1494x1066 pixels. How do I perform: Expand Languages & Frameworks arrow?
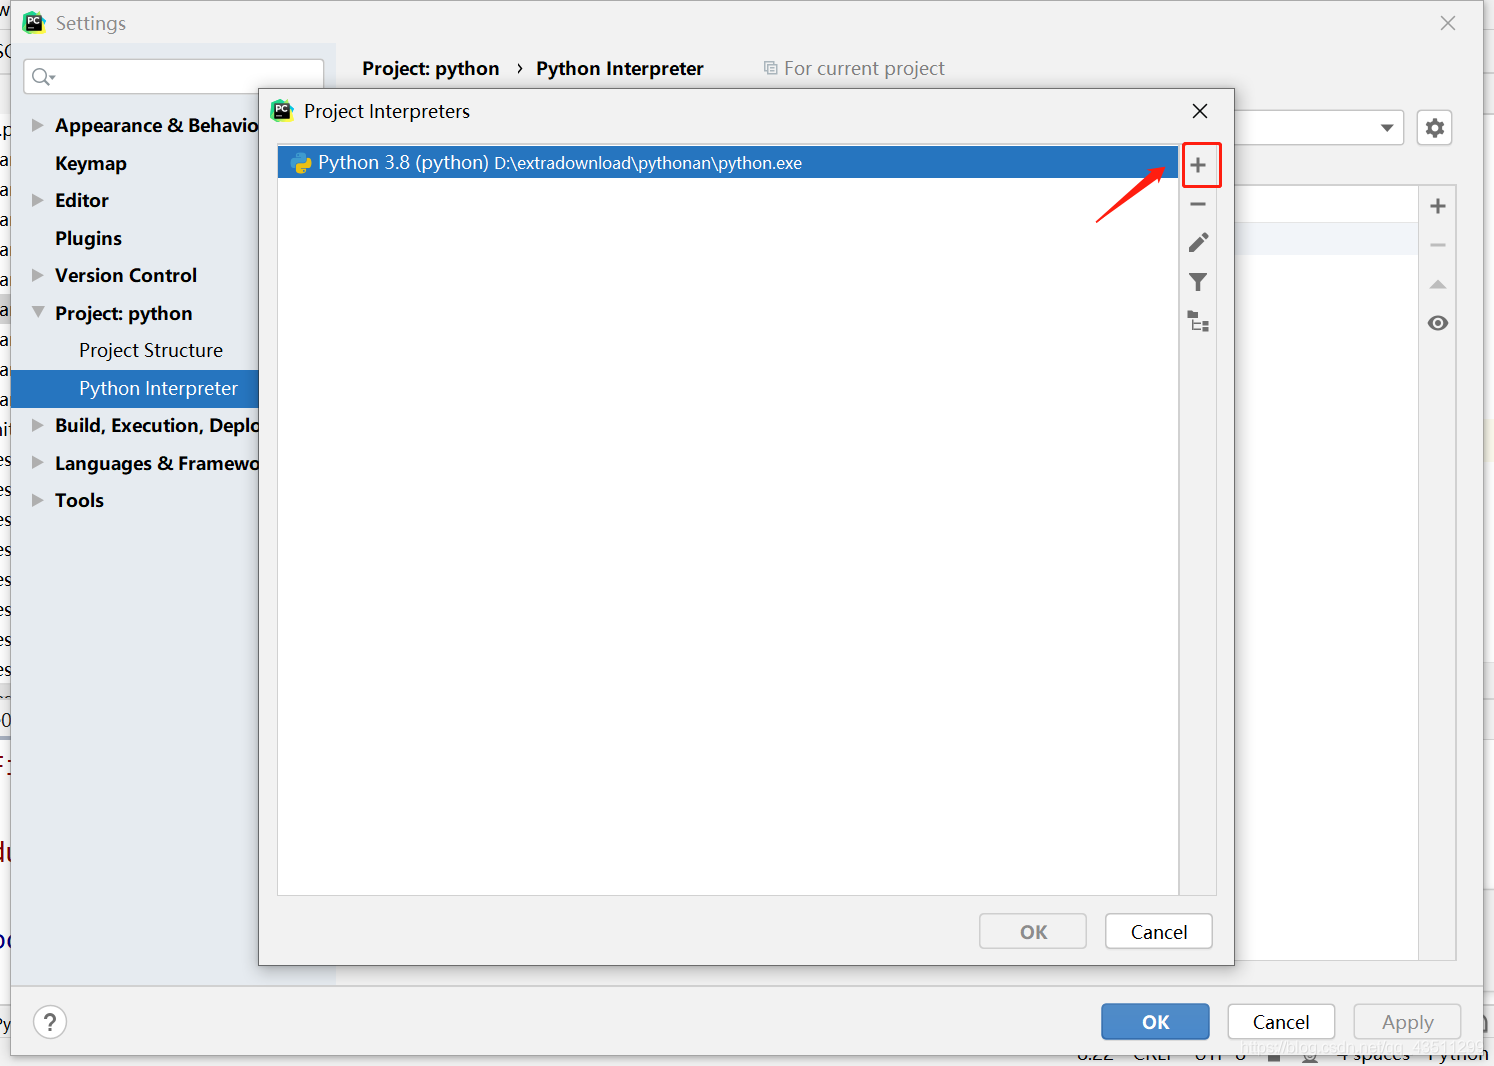[x=37, y=463]
